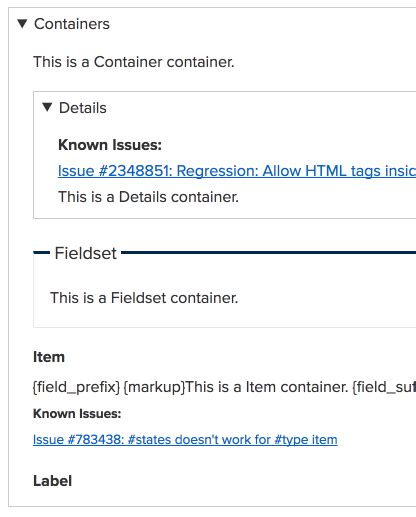Click the Containers summary title

point(72,24)
